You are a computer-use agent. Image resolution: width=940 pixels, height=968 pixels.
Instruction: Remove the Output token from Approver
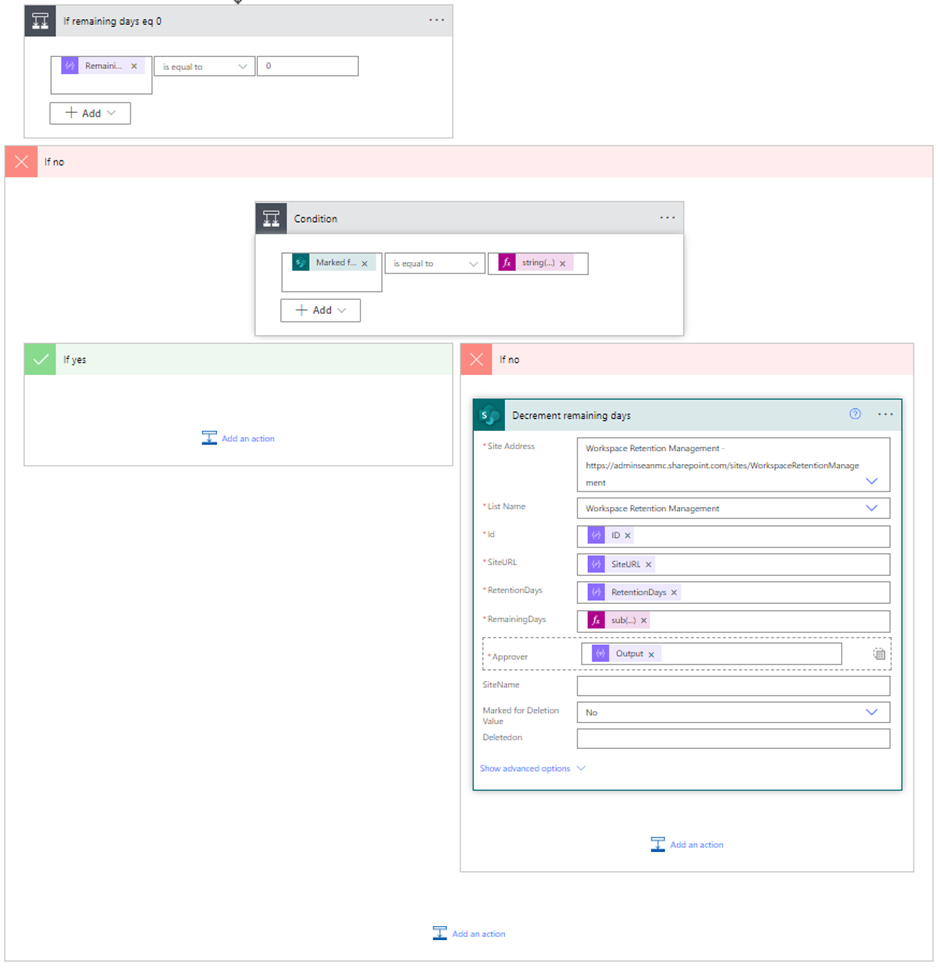coord(651,654)
